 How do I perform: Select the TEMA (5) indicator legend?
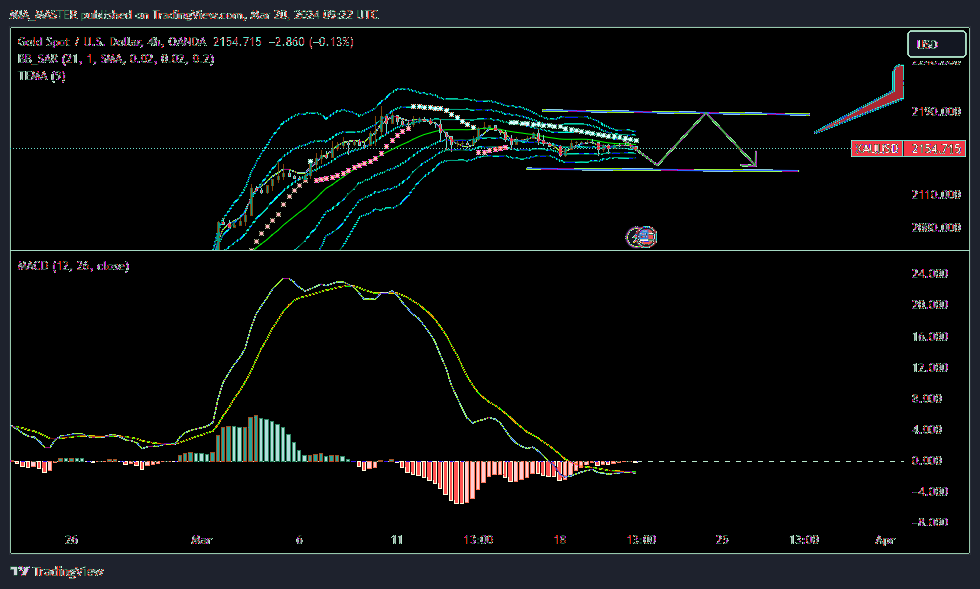pyautogui.click(x=41, y=76)
